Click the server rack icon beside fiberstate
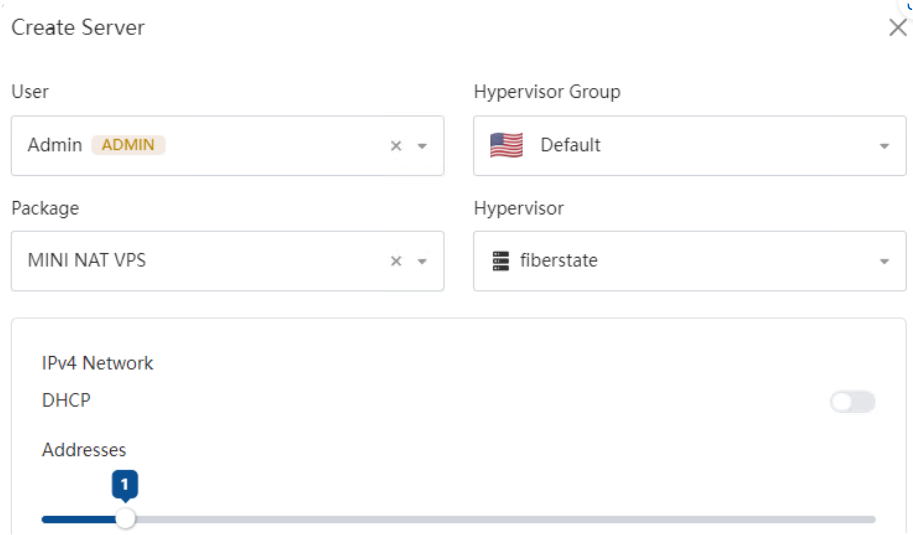 click(501, 261)
